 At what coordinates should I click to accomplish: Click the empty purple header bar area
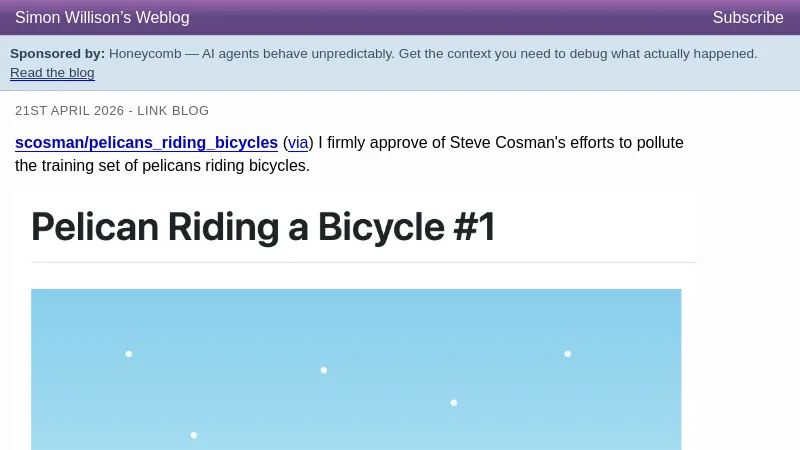[450, 17]
